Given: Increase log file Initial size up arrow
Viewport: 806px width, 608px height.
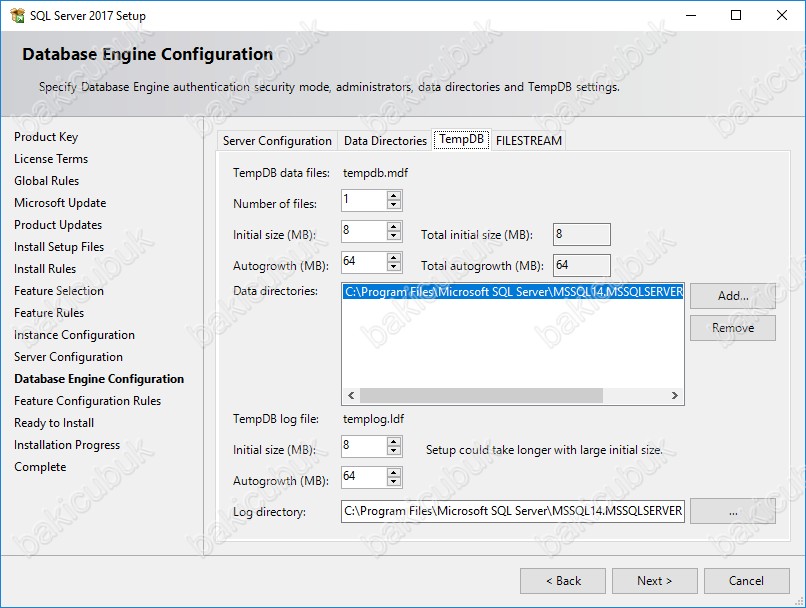Looking at the screenshot, I should tap(394, 442).
